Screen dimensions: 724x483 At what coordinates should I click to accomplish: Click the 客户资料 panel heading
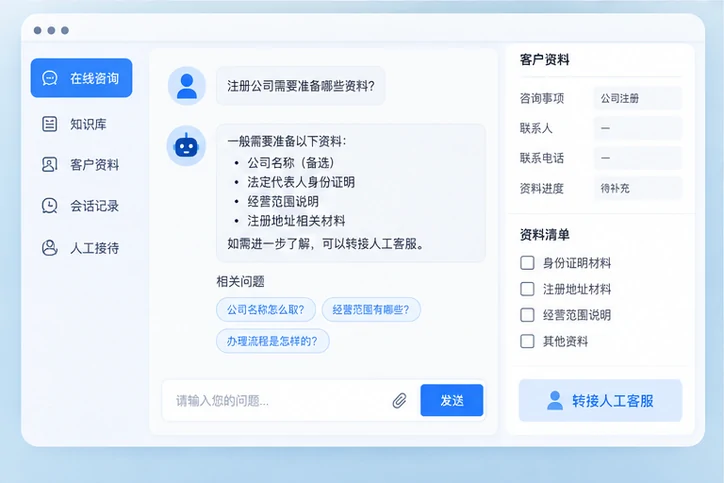(x=544, y=60)
